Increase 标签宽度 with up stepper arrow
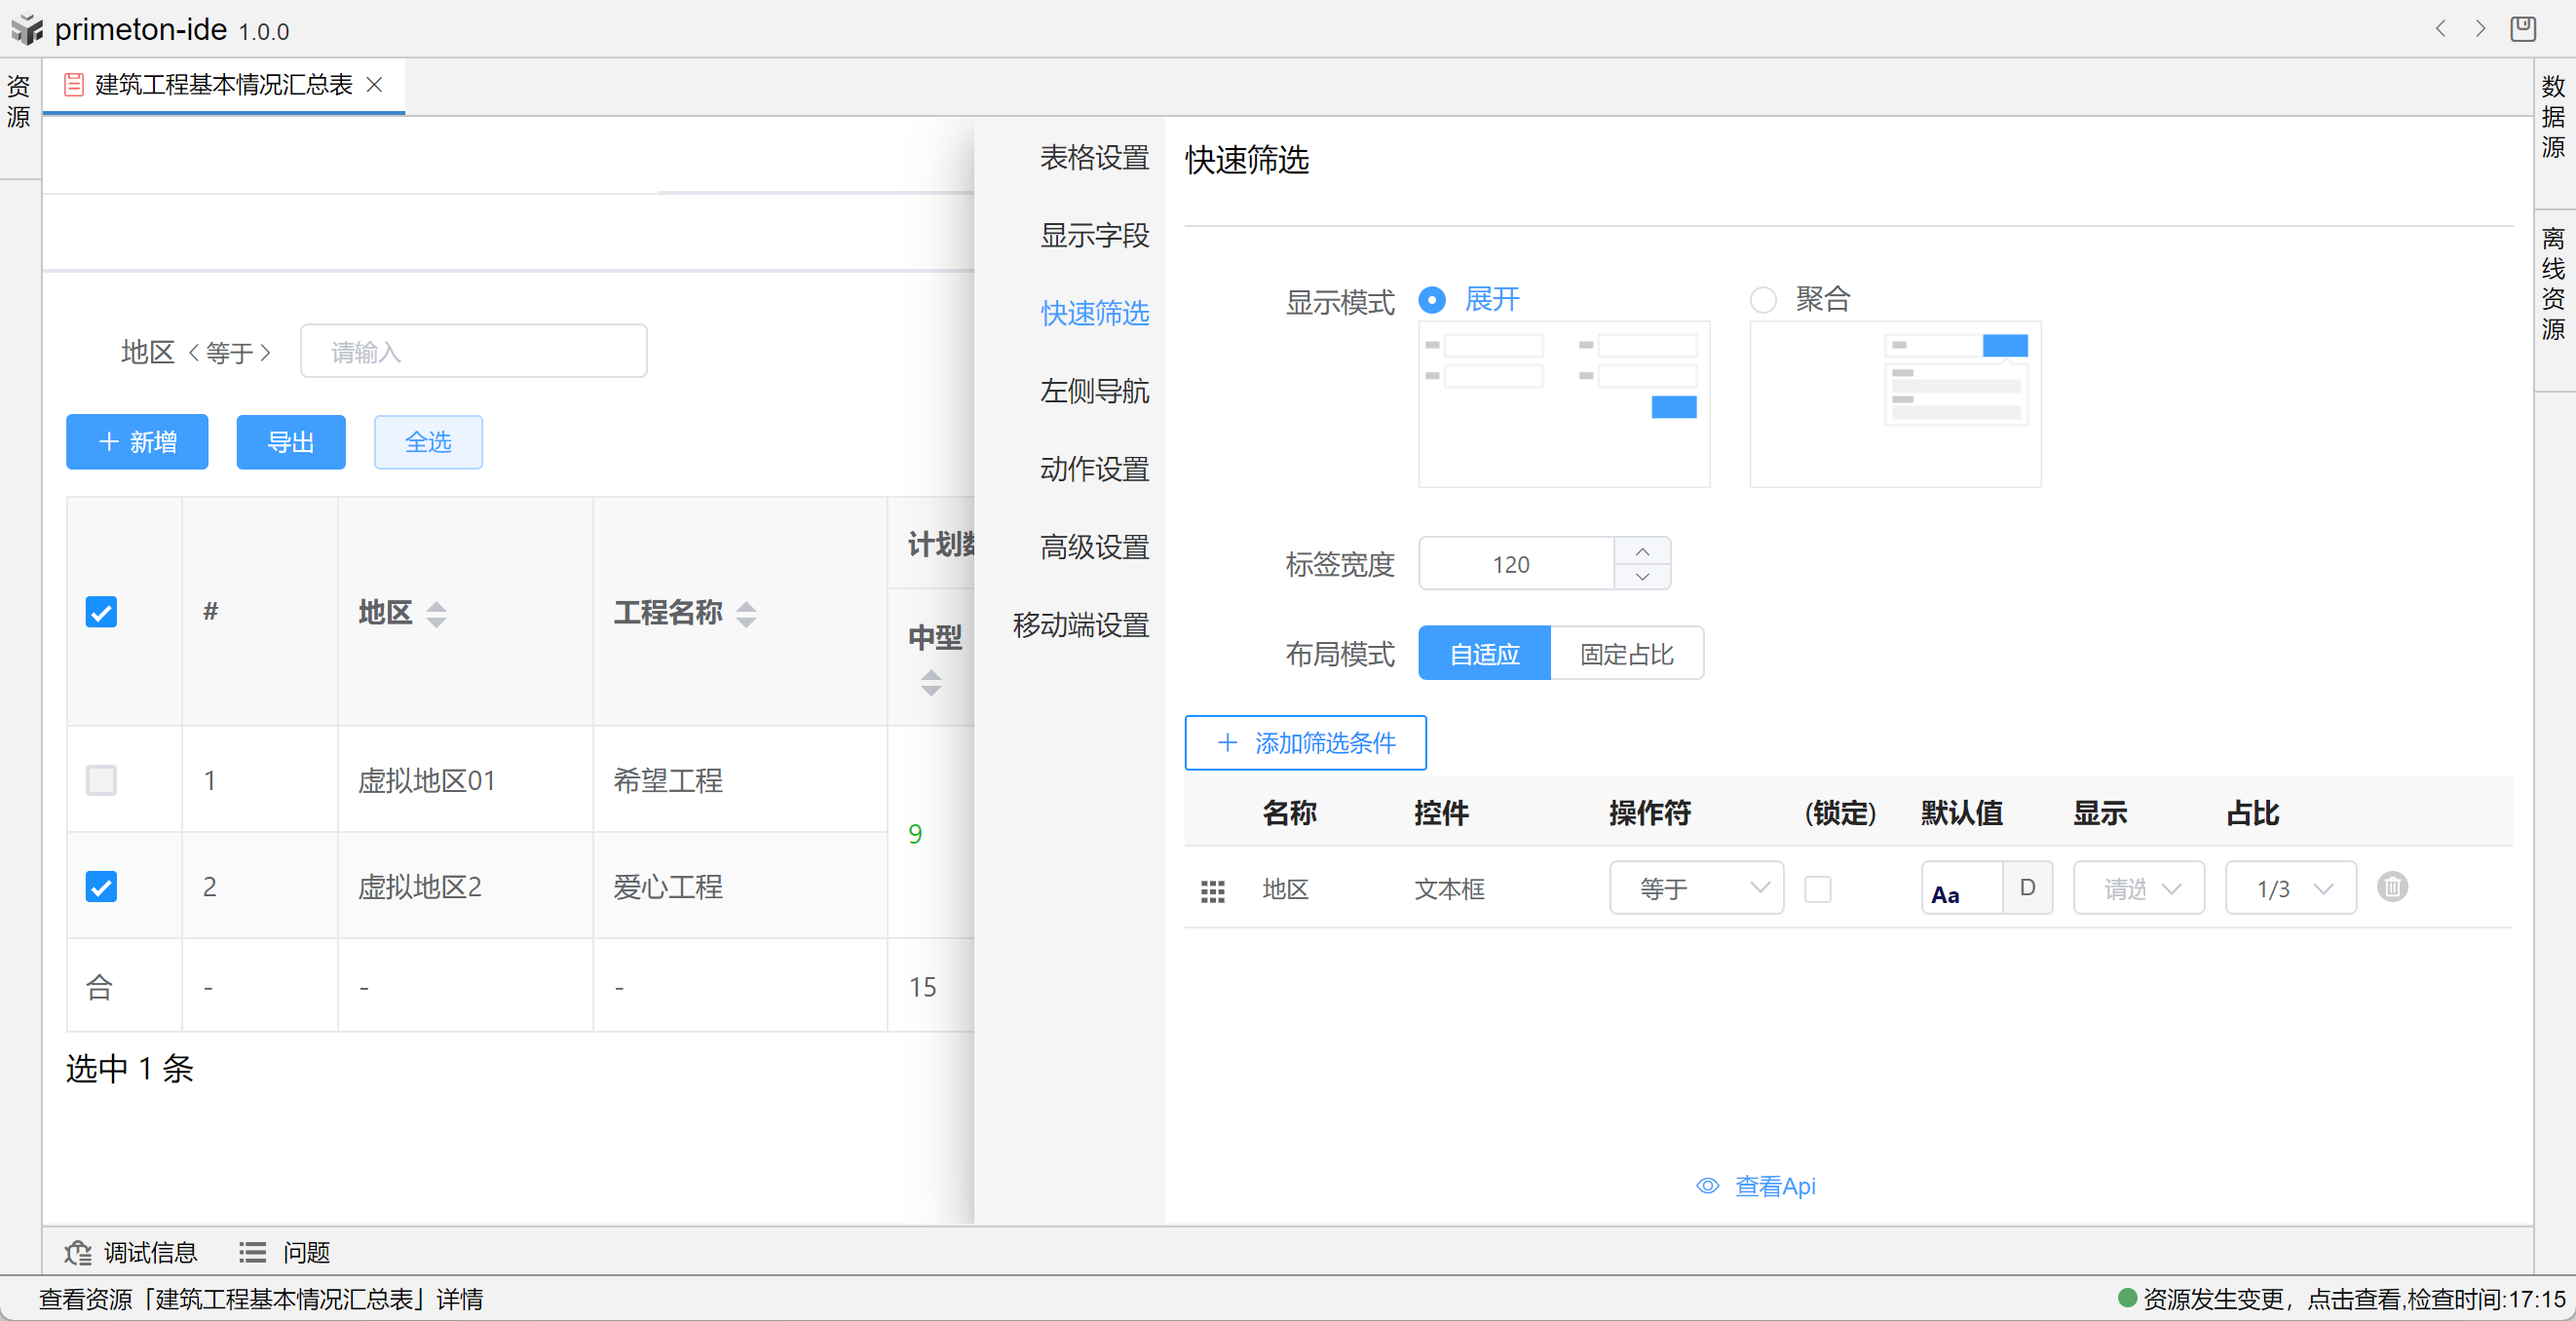The height and width of the screenshot is (1321, 2576). [1642, 551]
